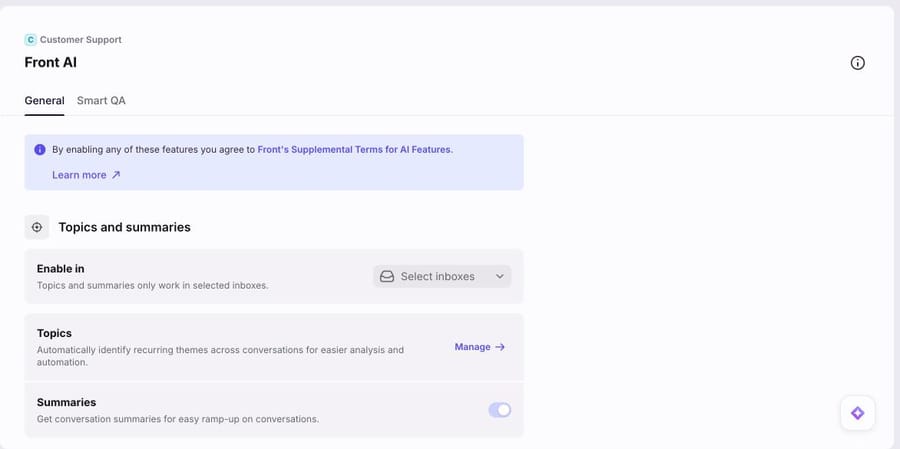
Task: Open the info icon next to Front AI
Action: point(858,63)
